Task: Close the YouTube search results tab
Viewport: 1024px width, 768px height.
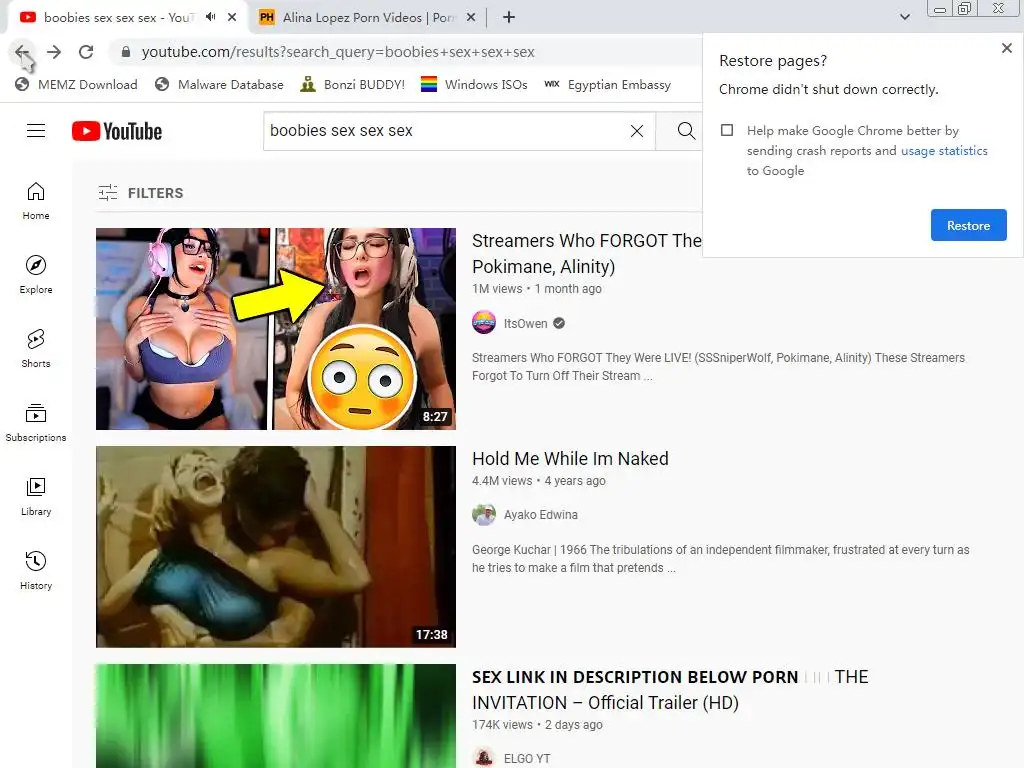Action: pyautogui.click(x=232, y=18)
